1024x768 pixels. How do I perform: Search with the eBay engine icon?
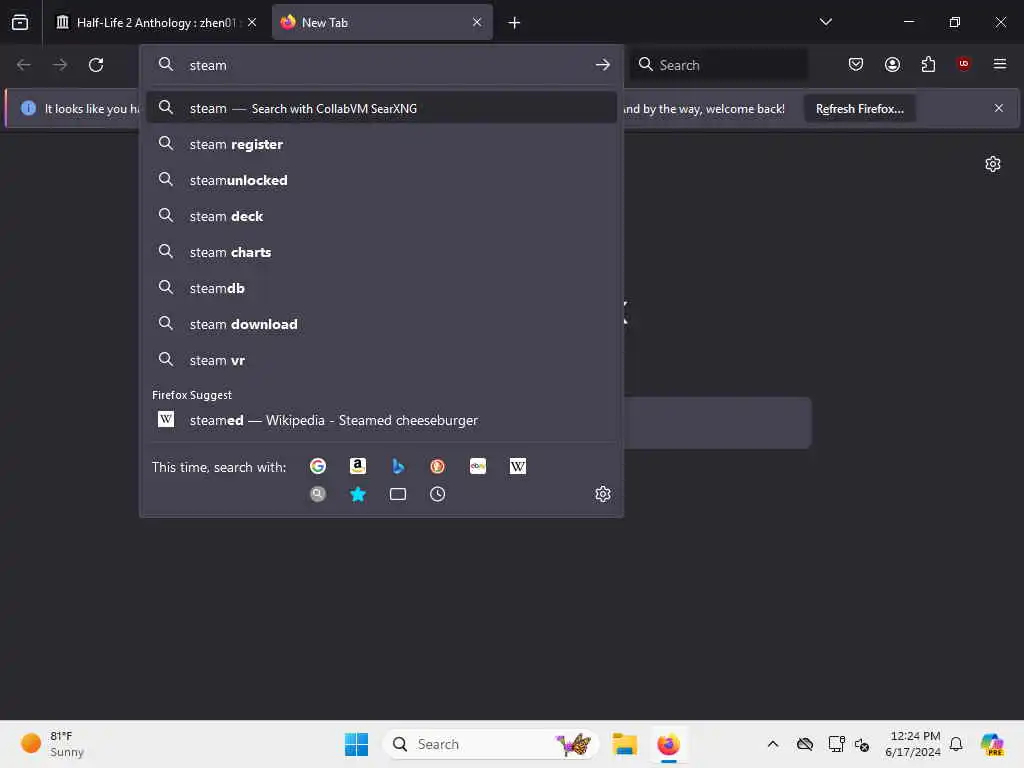[477, 466]
